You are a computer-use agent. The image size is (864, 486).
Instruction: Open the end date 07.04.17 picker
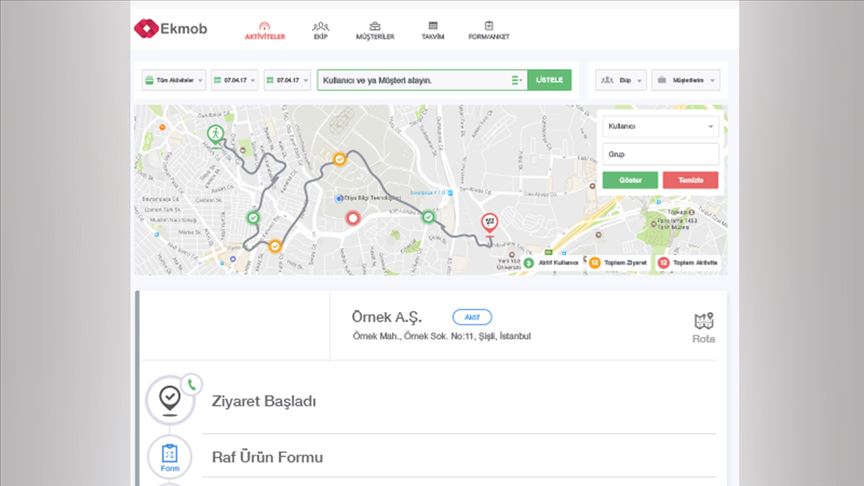[x=288, y=80]
